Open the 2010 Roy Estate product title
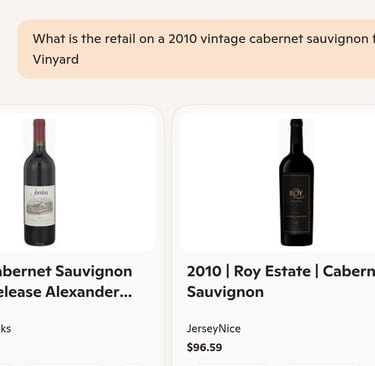This screenshot has height=366, width=375. (x=281, y=281)
